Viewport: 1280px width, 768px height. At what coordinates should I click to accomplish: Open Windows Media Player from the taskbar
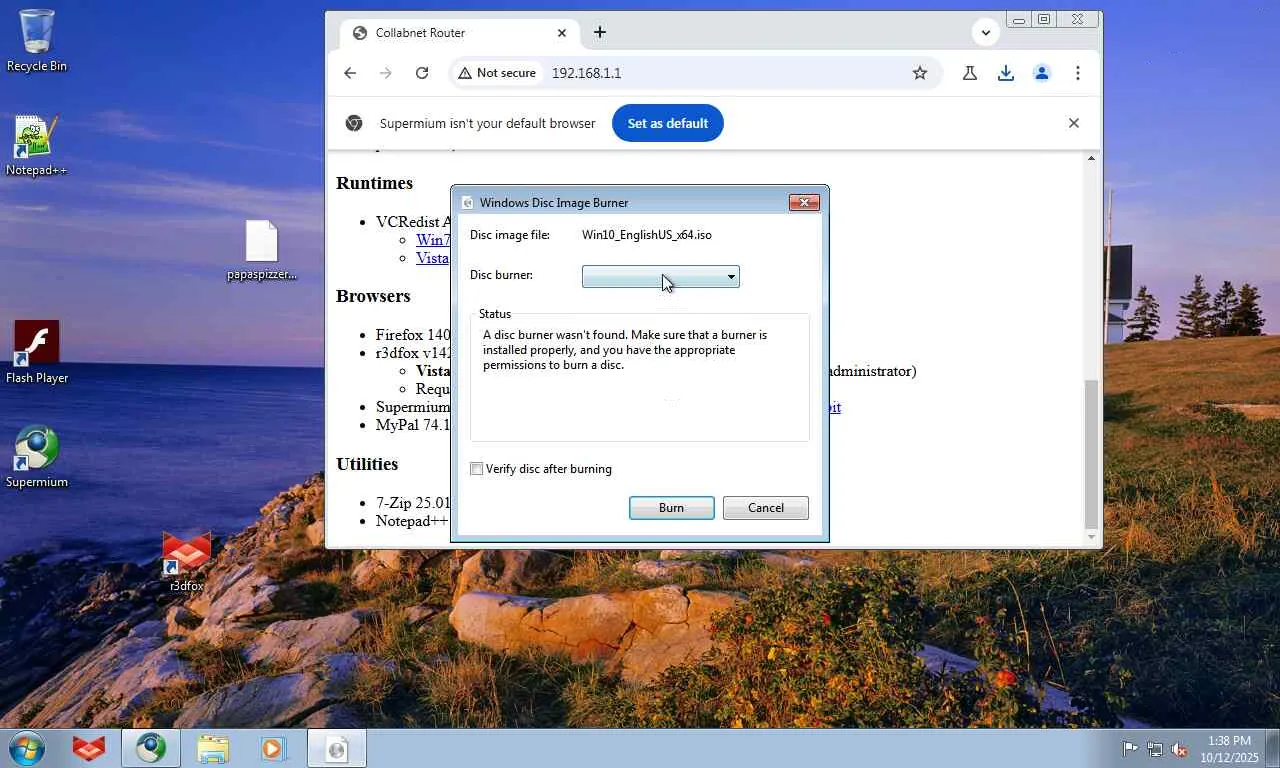[x=273, y=748]
